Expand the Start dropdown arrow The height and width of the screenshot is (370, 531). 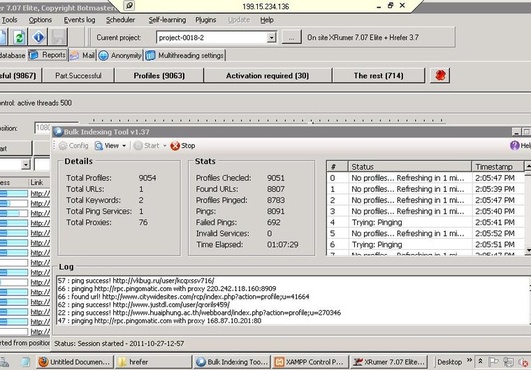coord(165,146)
